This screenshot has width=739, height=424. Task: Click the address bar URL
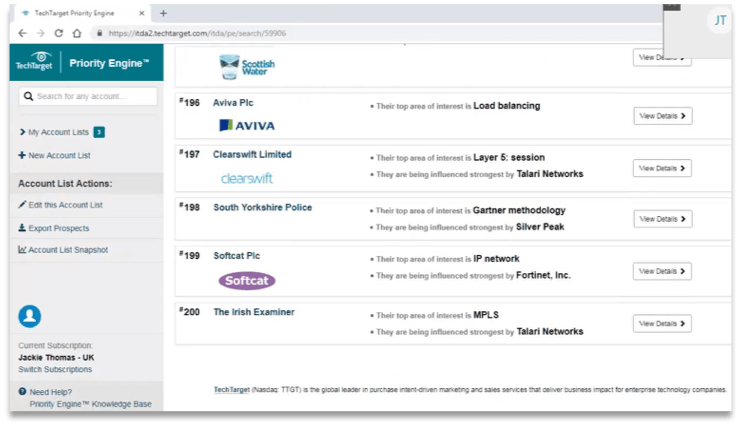tap(197, 33)
